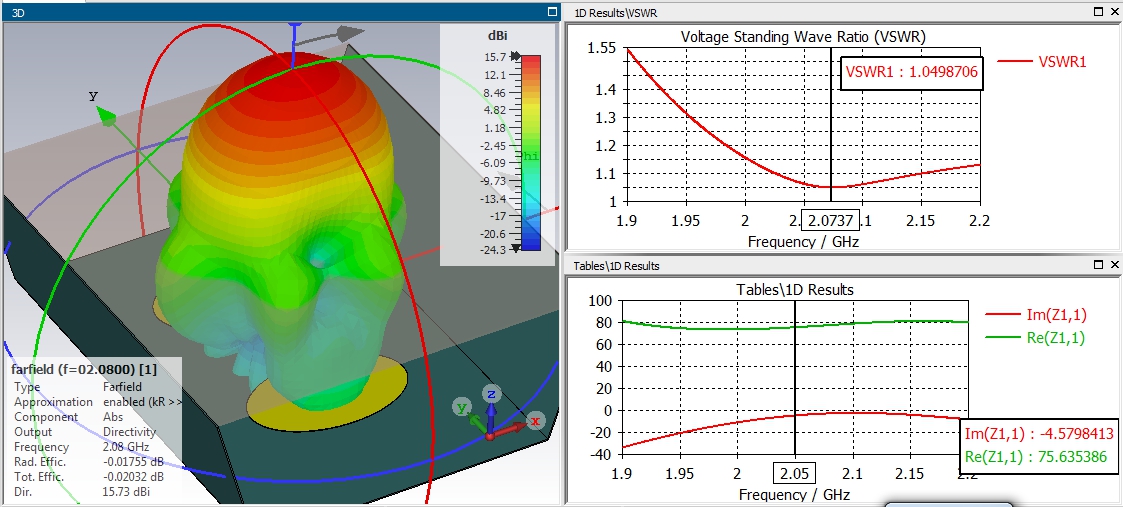Click the Dir. 15.73 dBi value
This screenshot has height=507, width=1123.
coord(126,491)
